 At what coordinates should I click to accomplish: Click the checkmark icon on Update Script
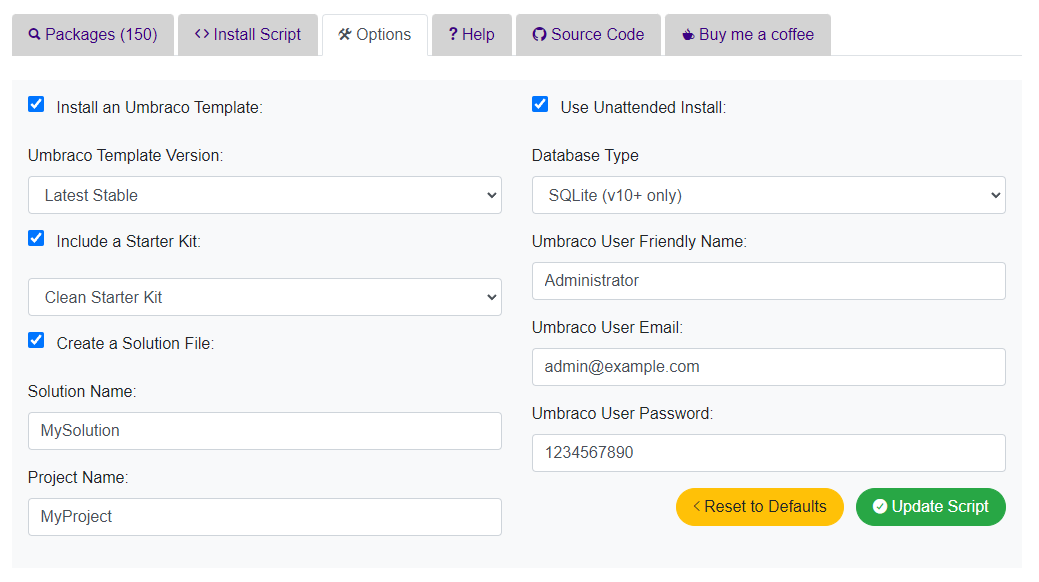click(x=880, y=506)
